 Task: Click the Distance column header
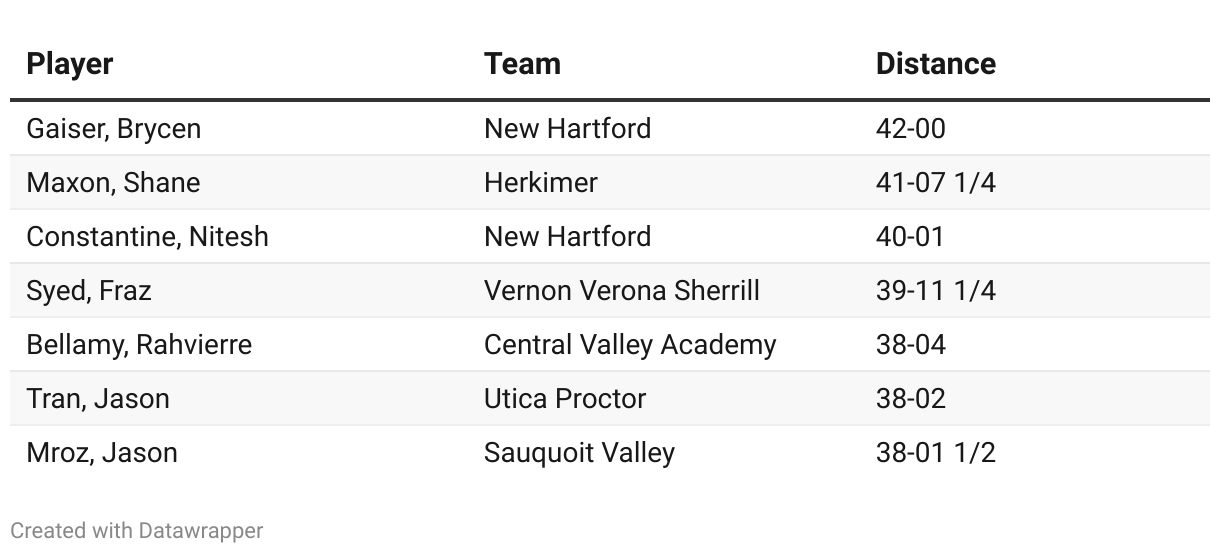[936, 64]
